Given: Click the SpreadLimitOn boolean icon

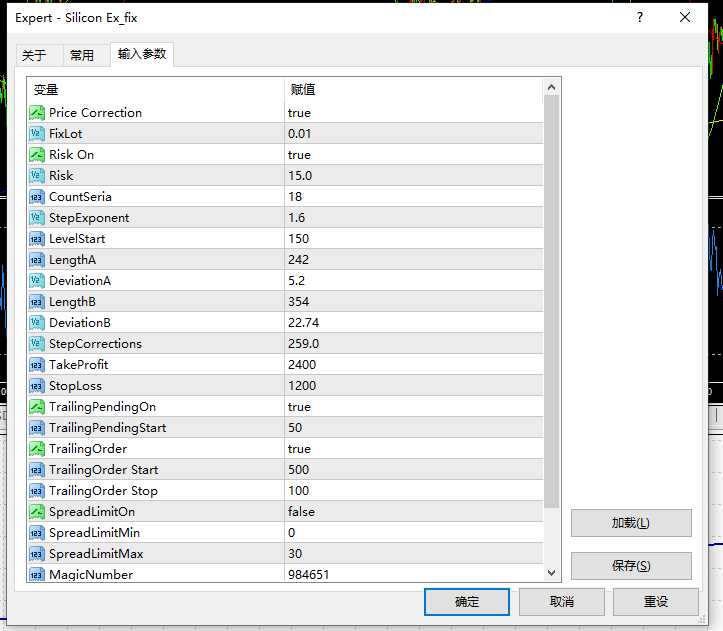Looking at the screenshot, I should tap(37, 512).
